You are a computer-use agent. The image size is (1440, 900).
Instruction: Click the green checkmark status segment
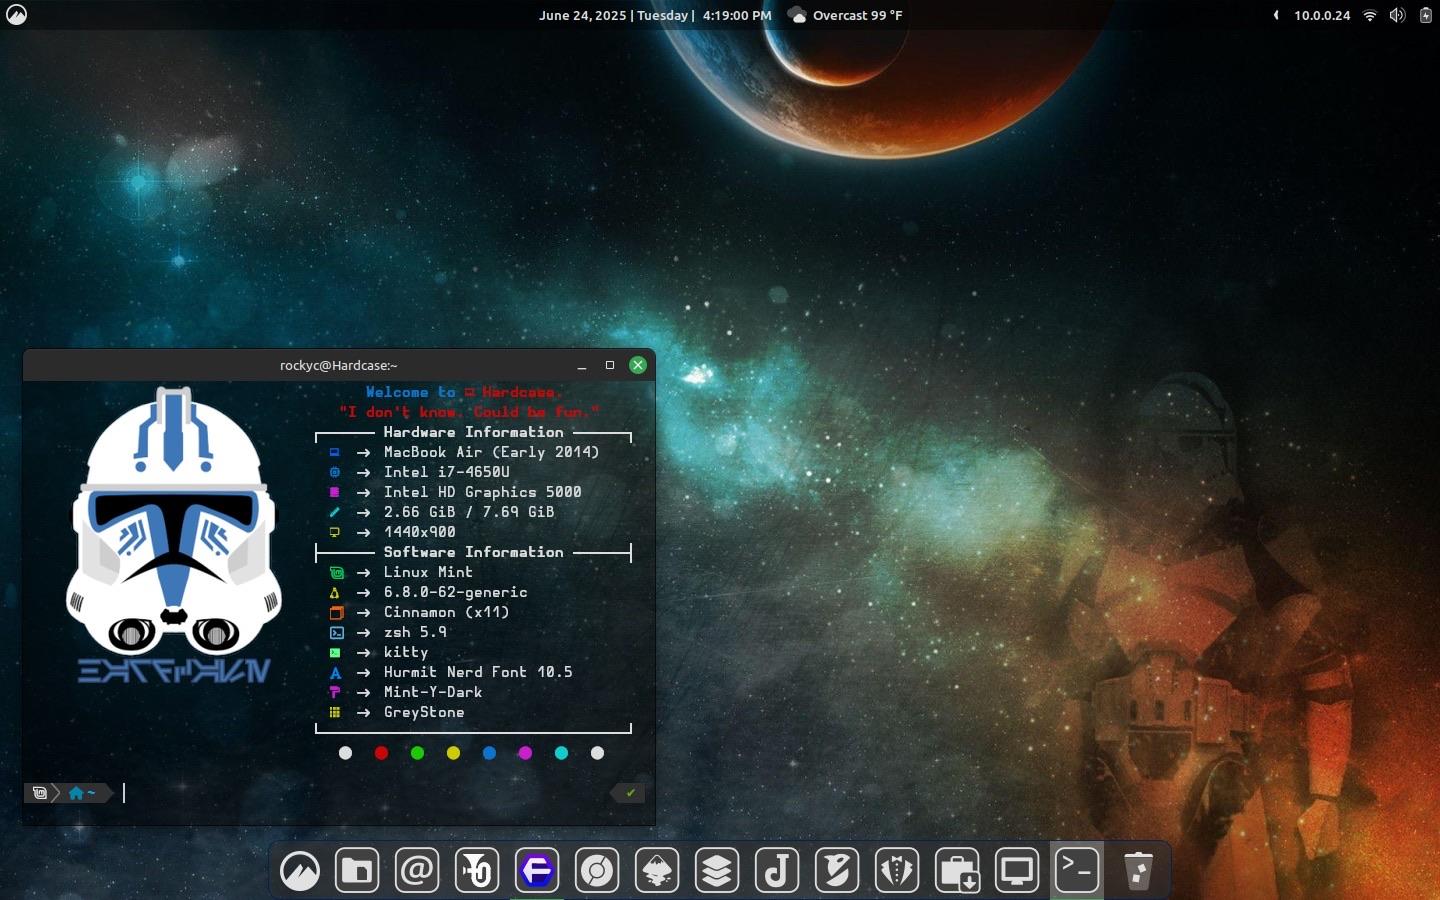(630, 793)
